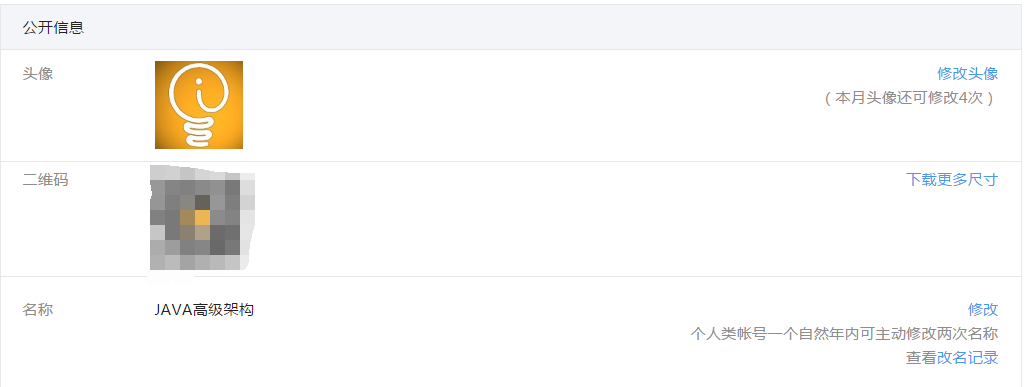The width and height of the screenshot is (1027, 387).
Task: Click the 公开信息 section header
Action: point(54,28)
